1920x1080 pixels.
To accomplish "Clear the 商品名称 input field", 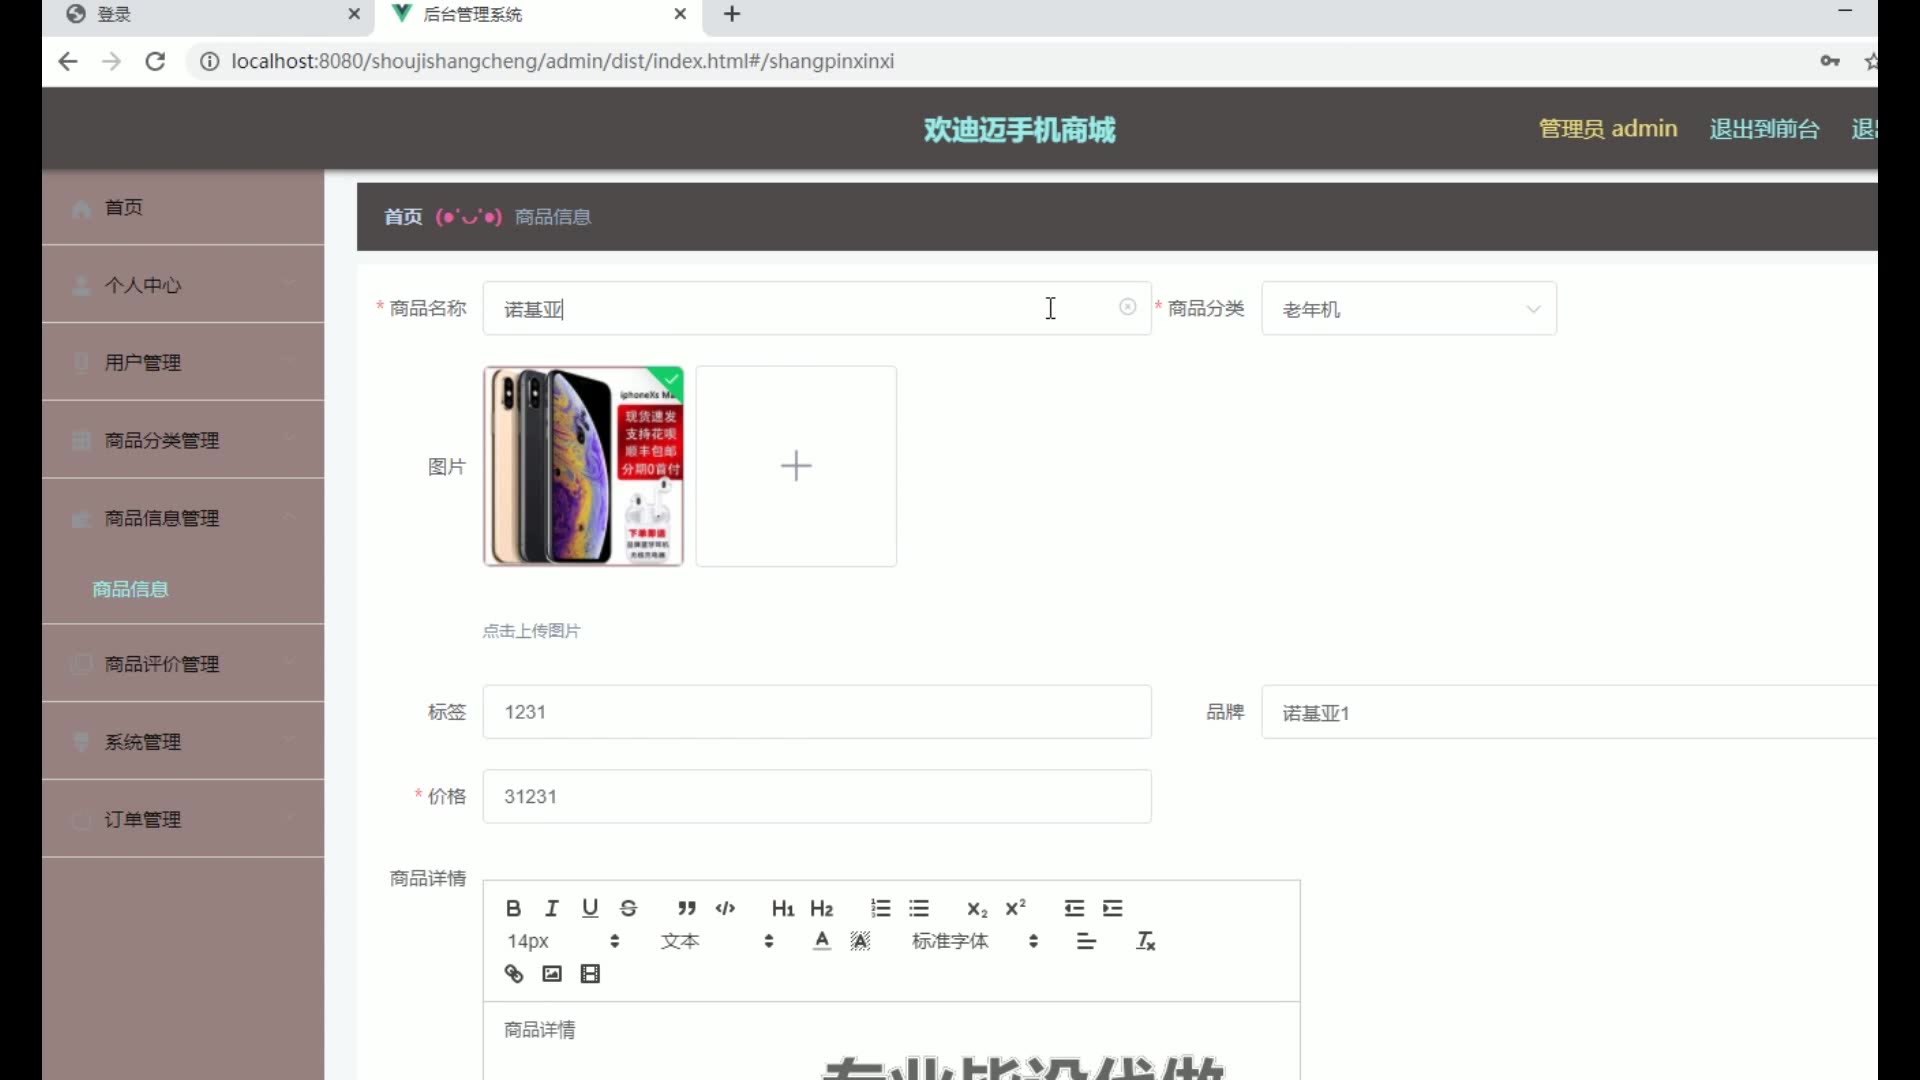I will 1127,307.
